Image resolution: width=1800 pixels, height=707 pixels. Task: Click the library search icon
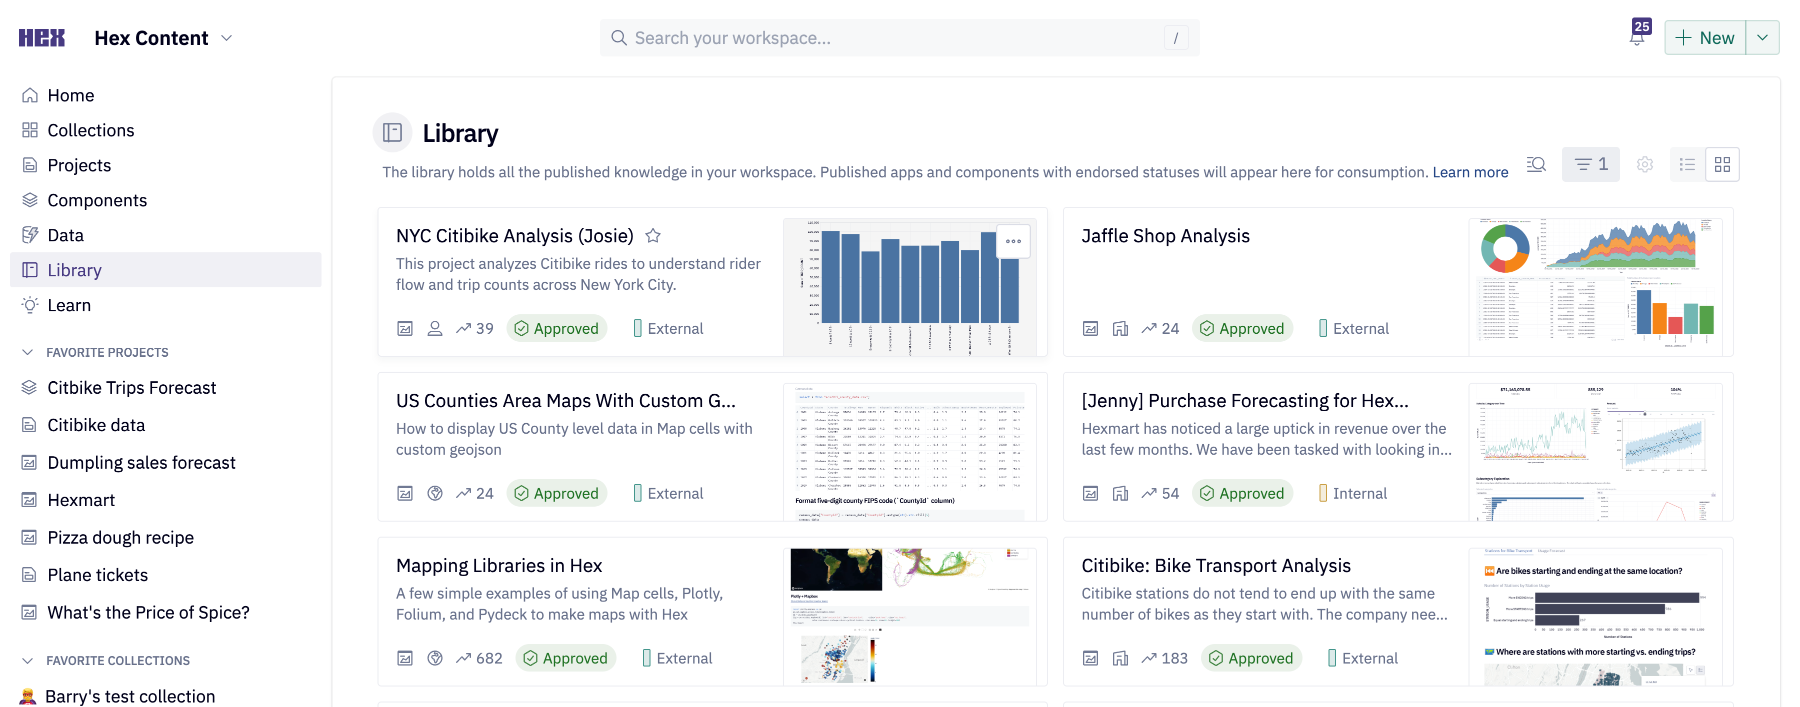[1536, 164]
